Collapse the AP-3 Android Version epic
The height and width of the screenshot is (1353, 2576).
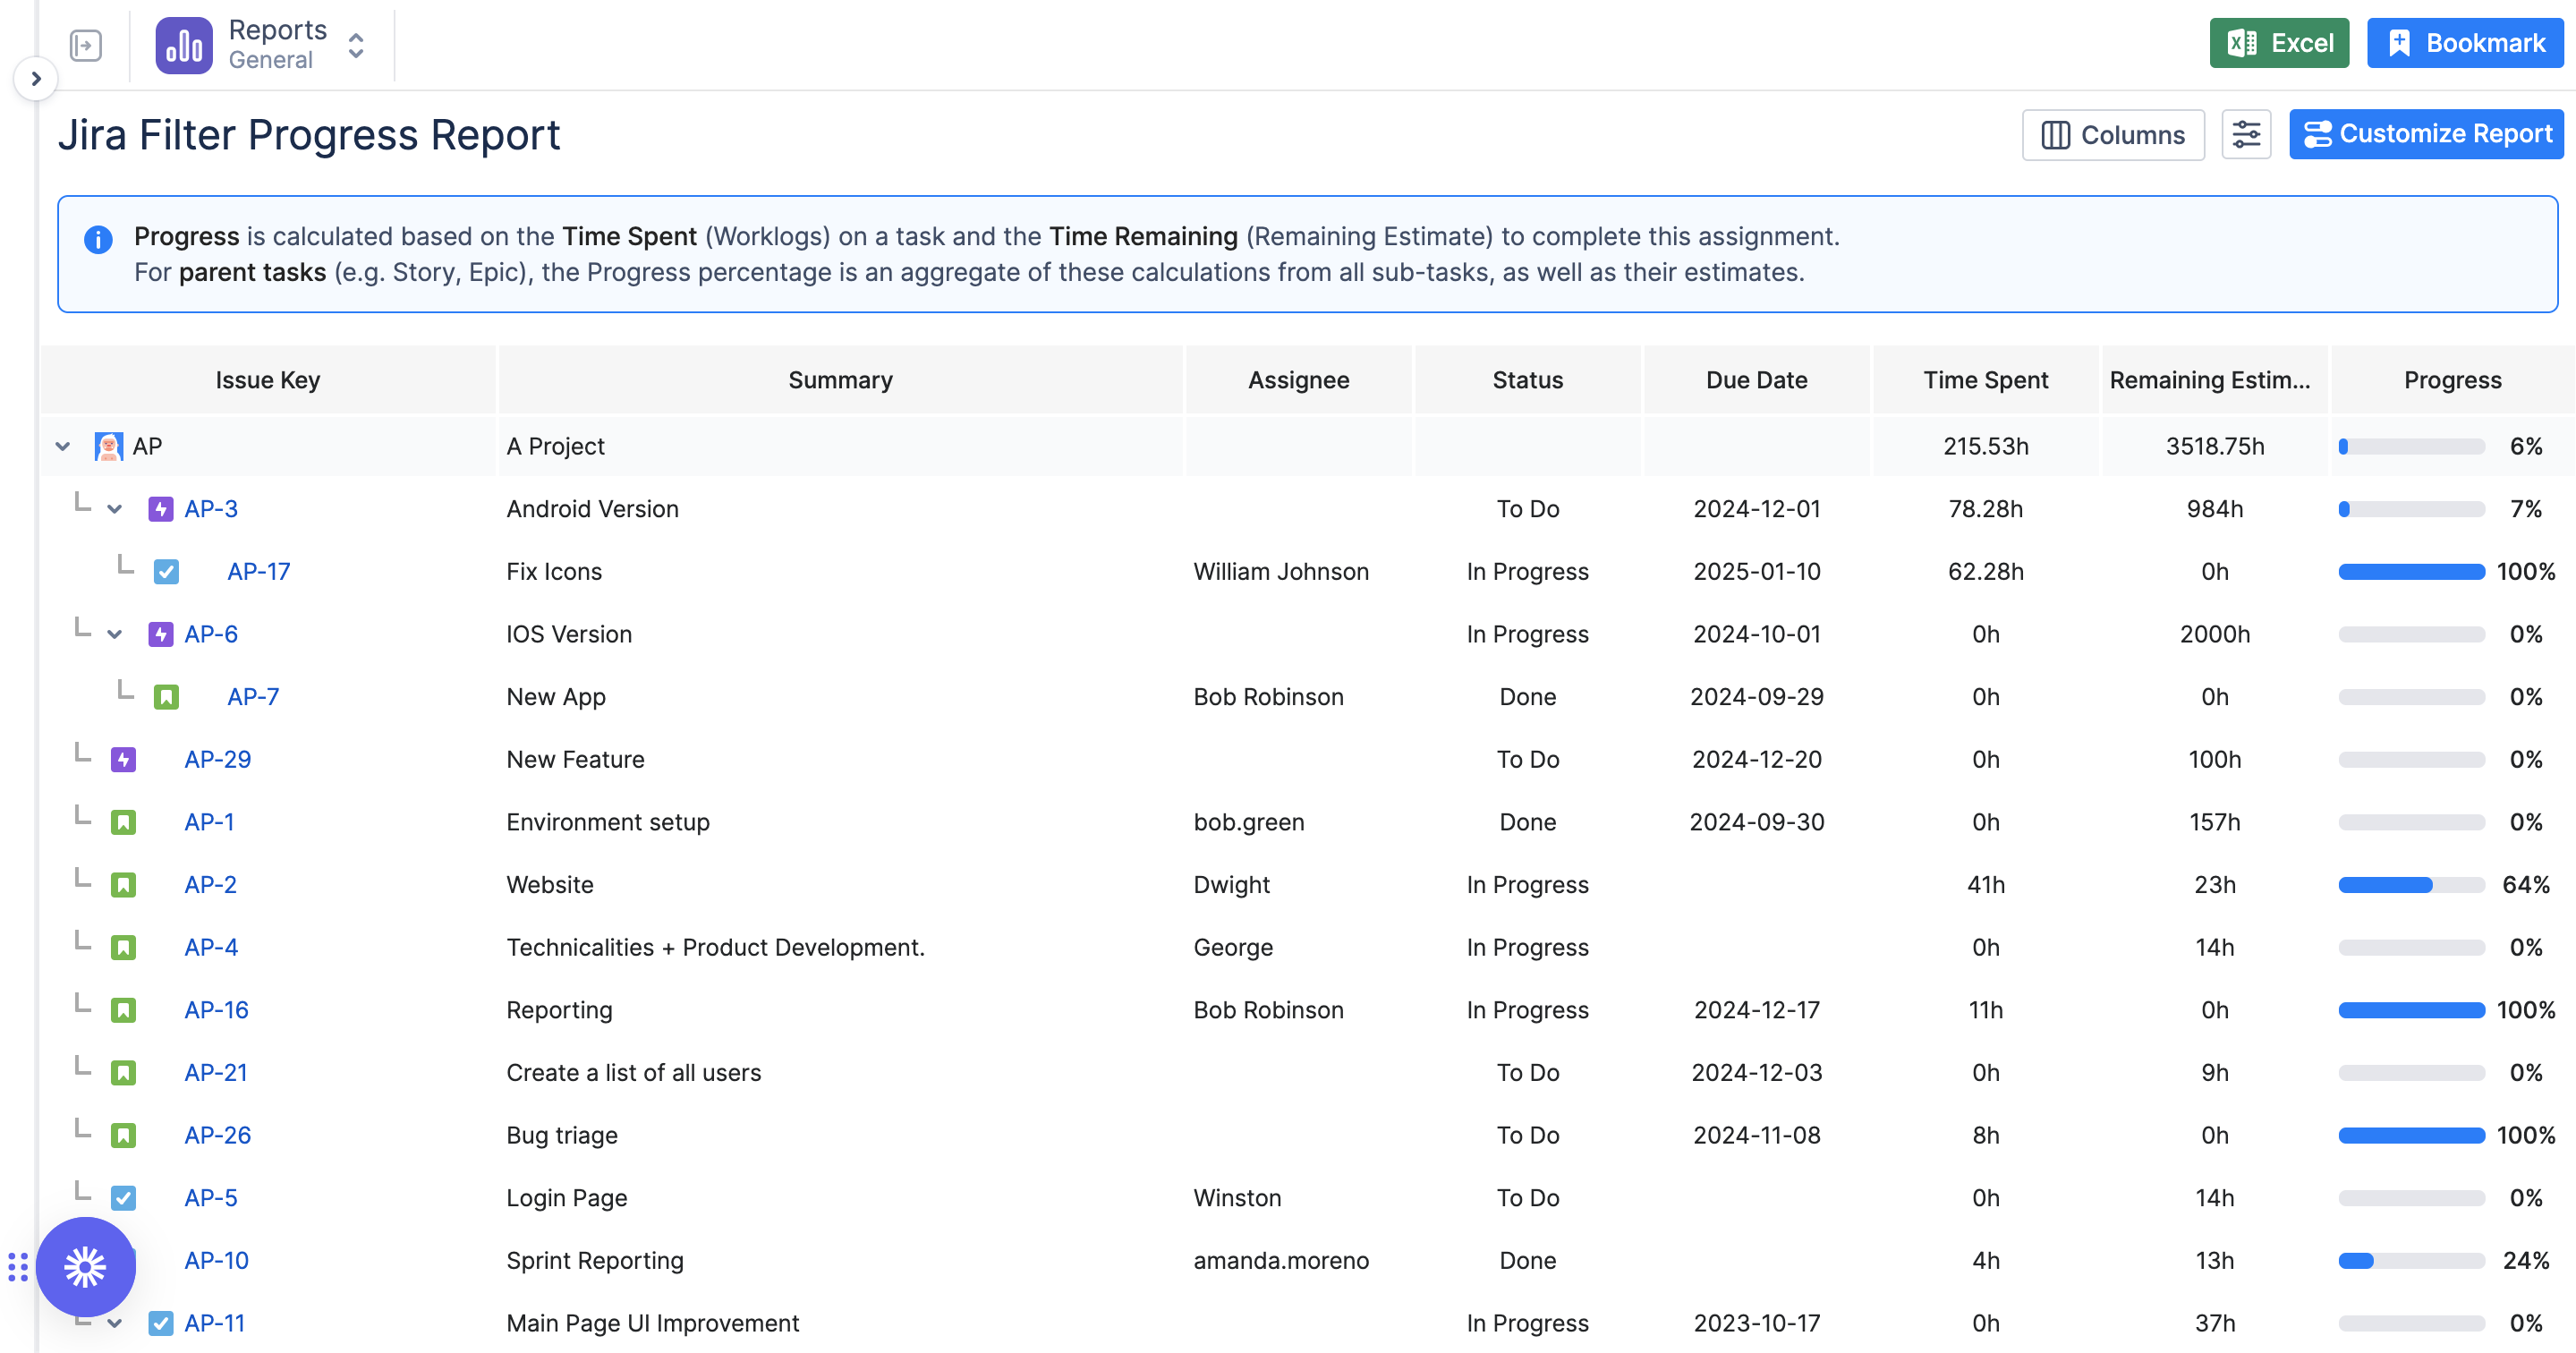[x=115, y=509]
